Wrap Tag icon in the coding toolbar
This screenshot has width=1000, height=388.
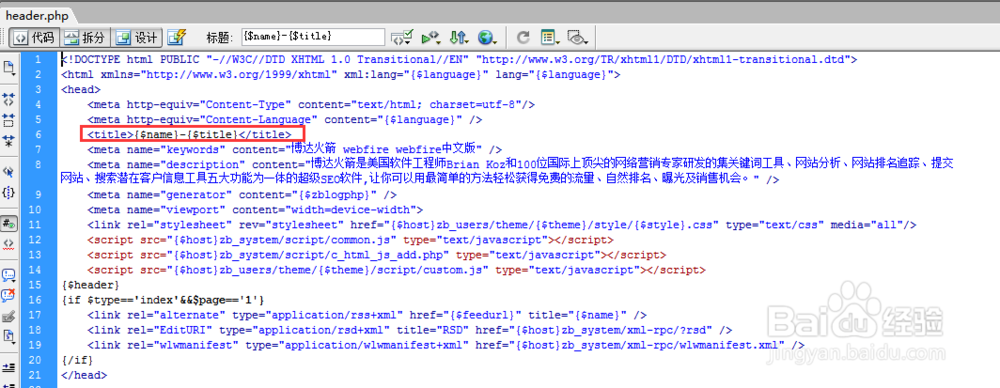pyautogui.click(x=9, y=316)
